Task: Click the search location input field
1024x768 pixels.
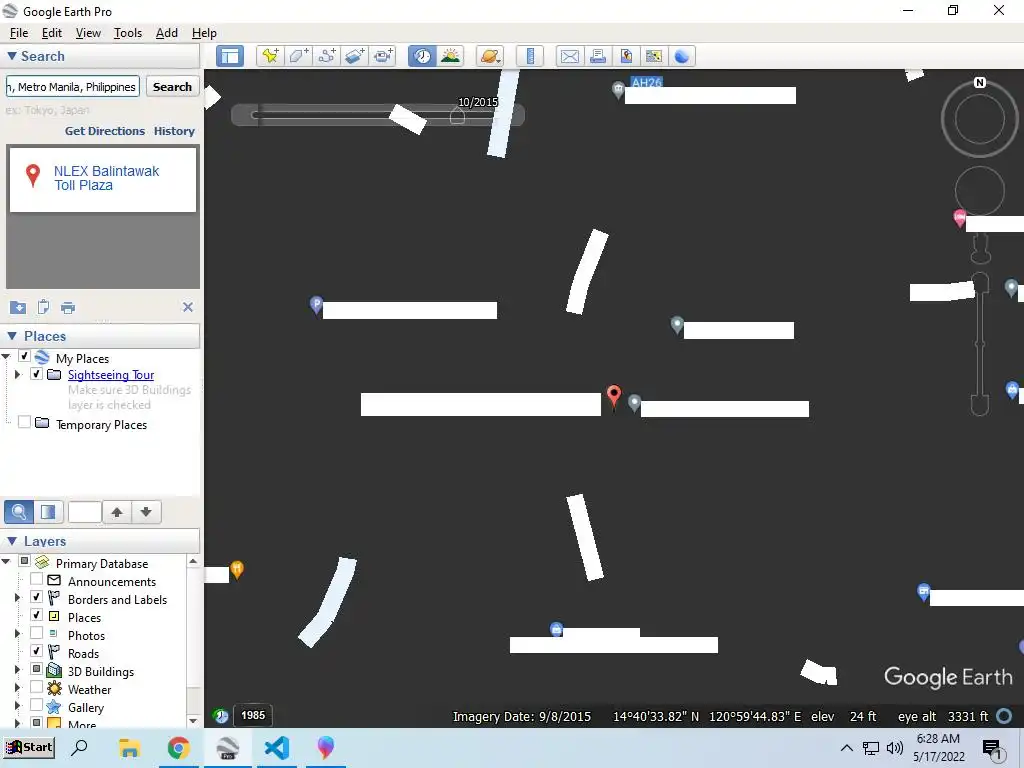Action: coord(72,87)
